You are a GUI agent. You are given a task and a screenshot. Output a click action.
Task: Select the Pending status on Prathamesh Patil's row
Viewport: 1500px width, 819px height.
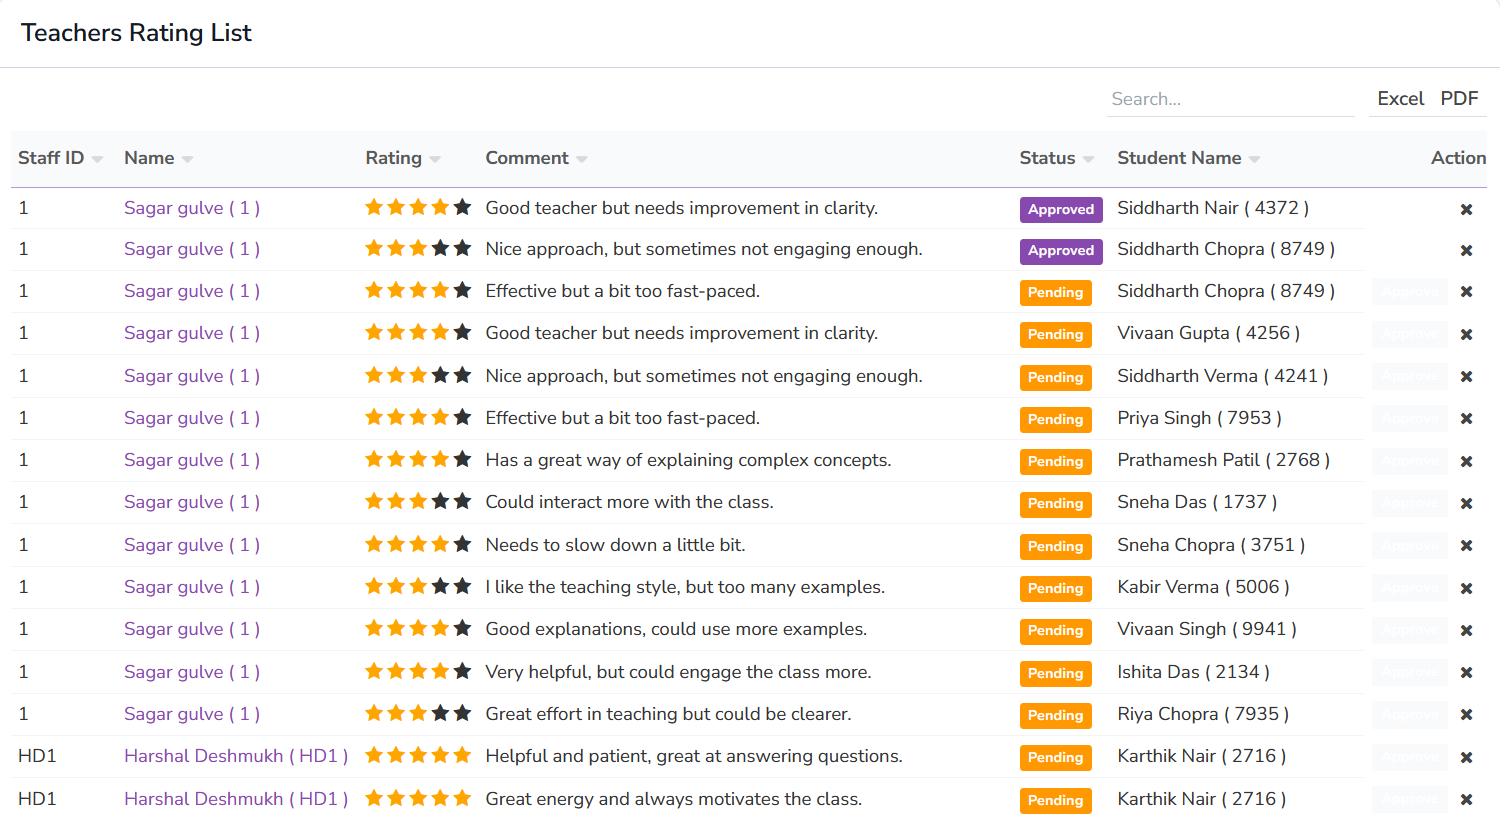tap(1055, 461)
